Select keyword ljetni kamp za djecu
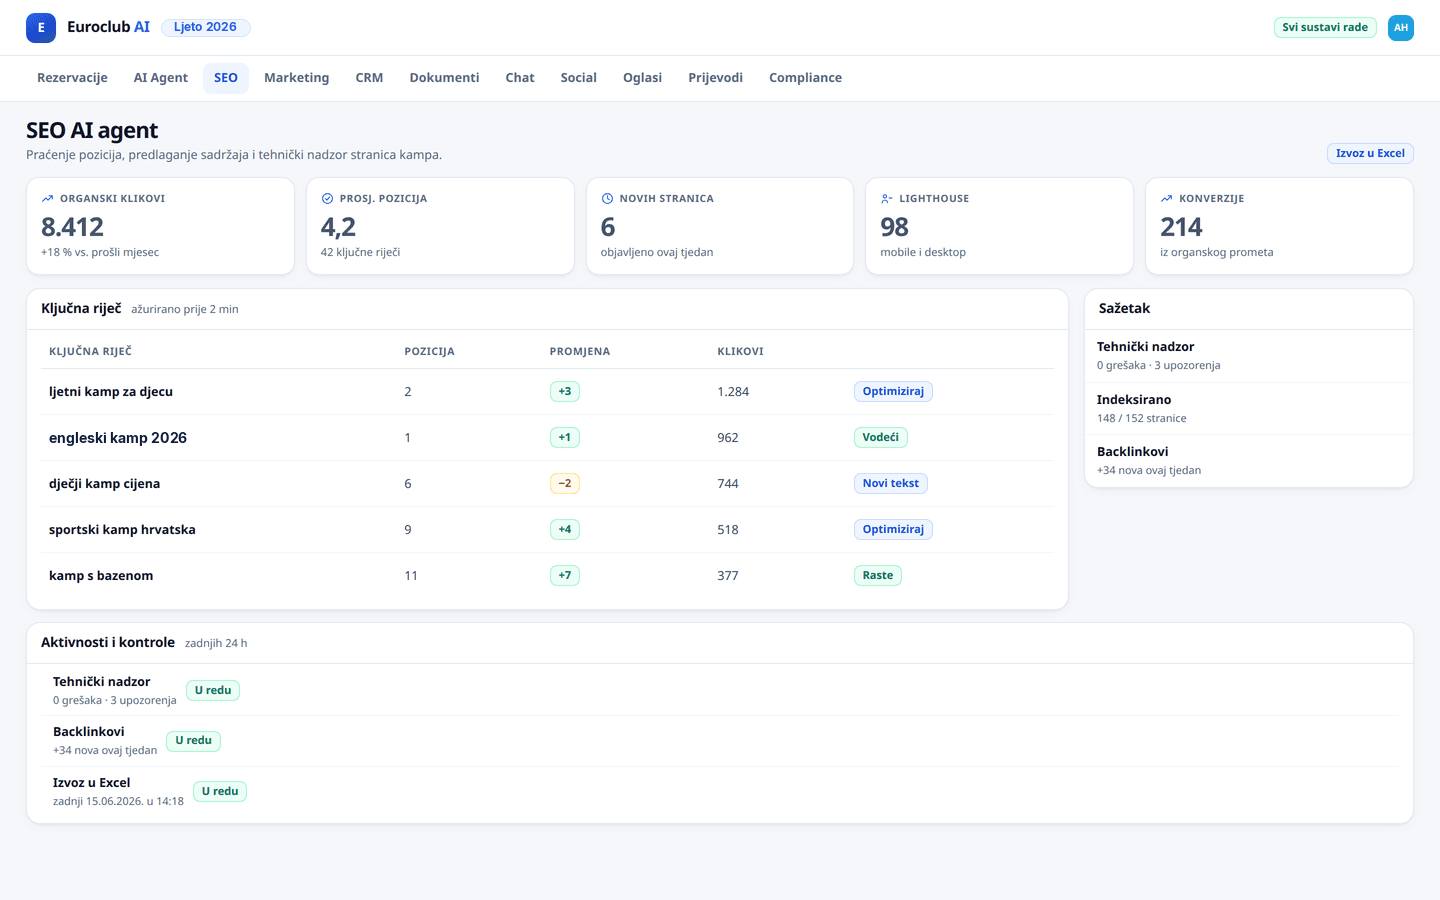 tap(111, 392)
